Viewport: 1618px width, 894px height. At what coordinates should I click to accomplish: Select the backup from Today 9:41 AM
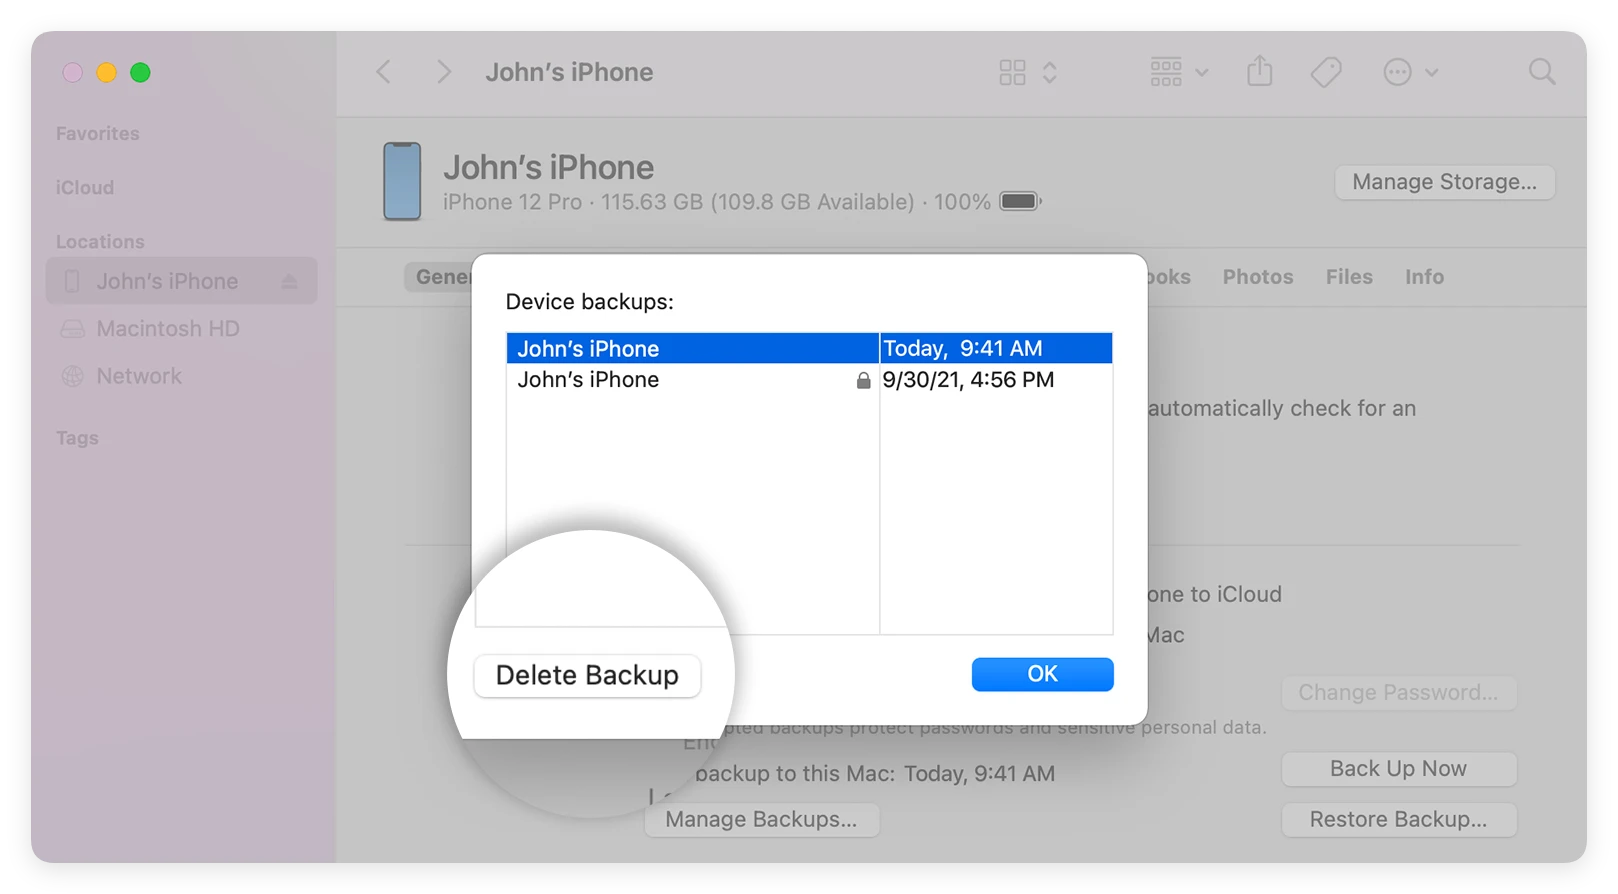[809, 348]
